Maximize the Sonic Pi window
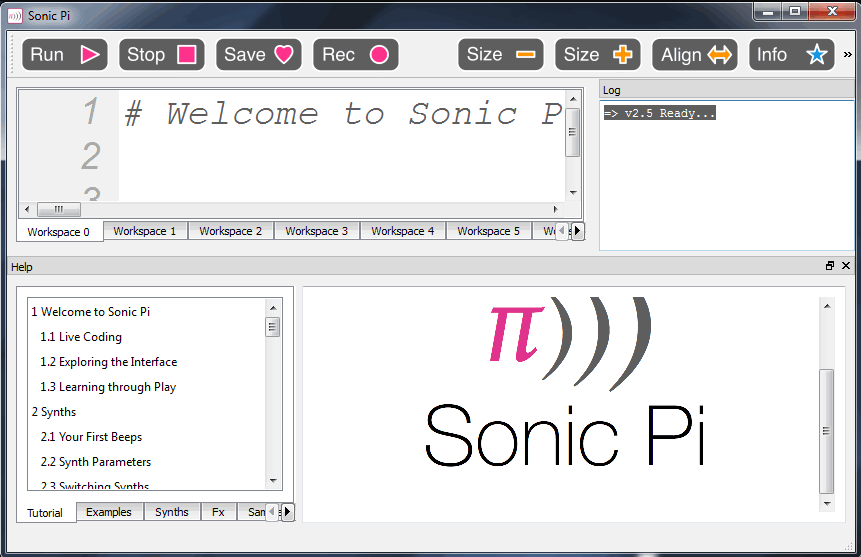861x557 pixels. 795,11
